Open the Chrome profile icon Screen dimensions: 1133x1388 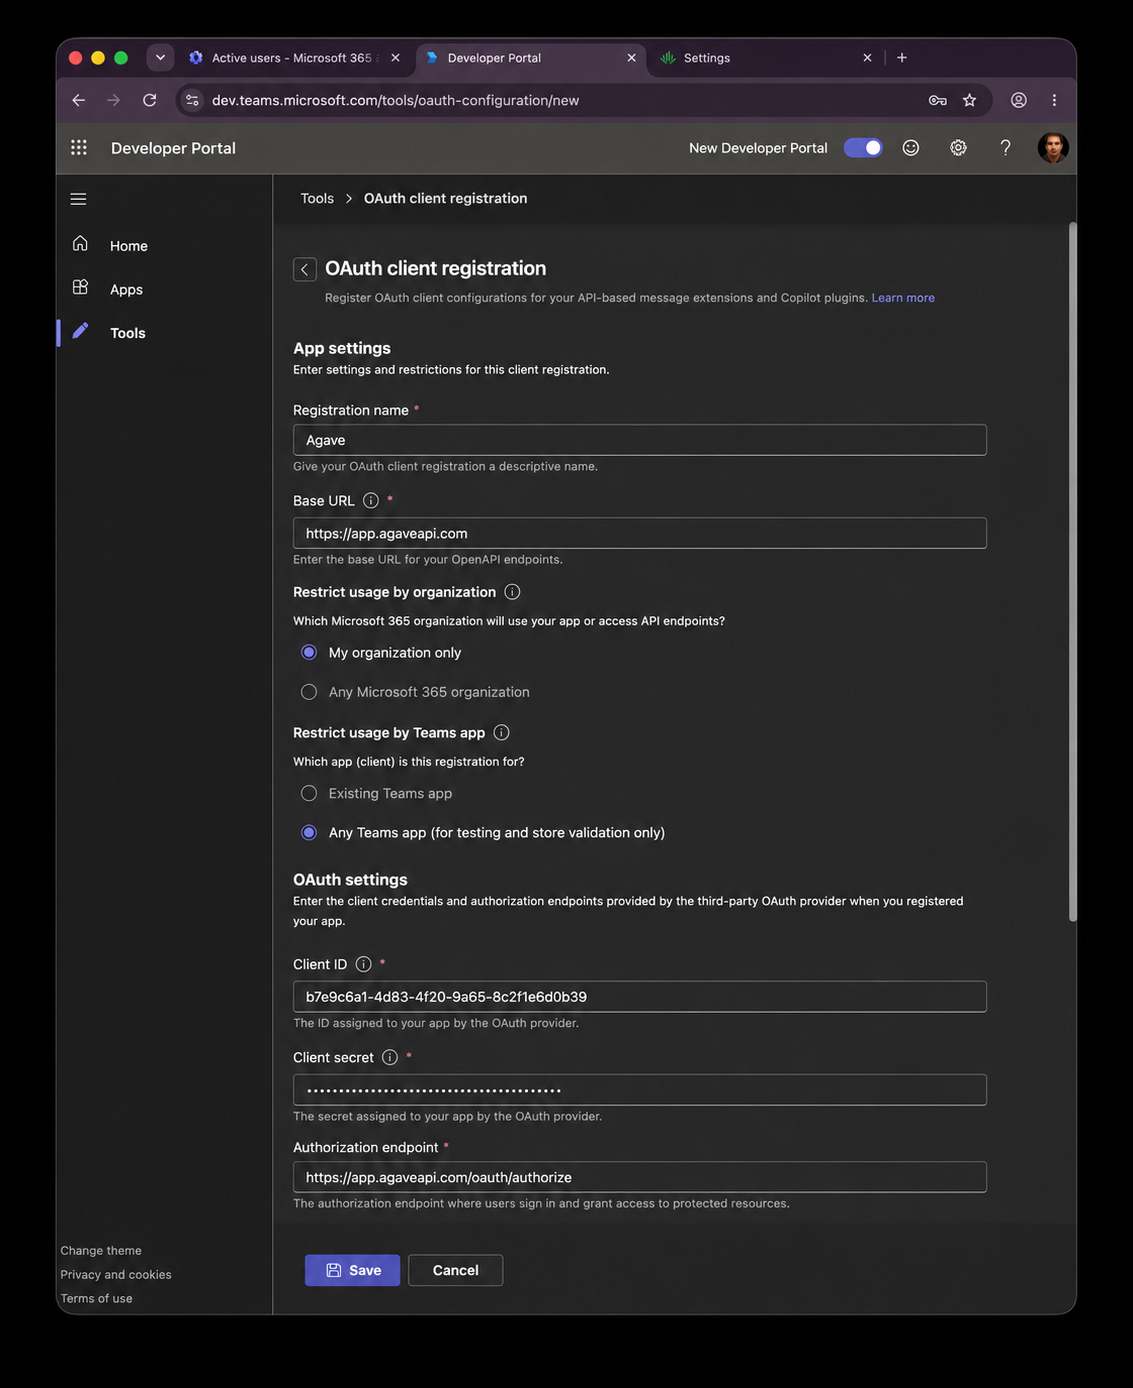point(1019,100)
